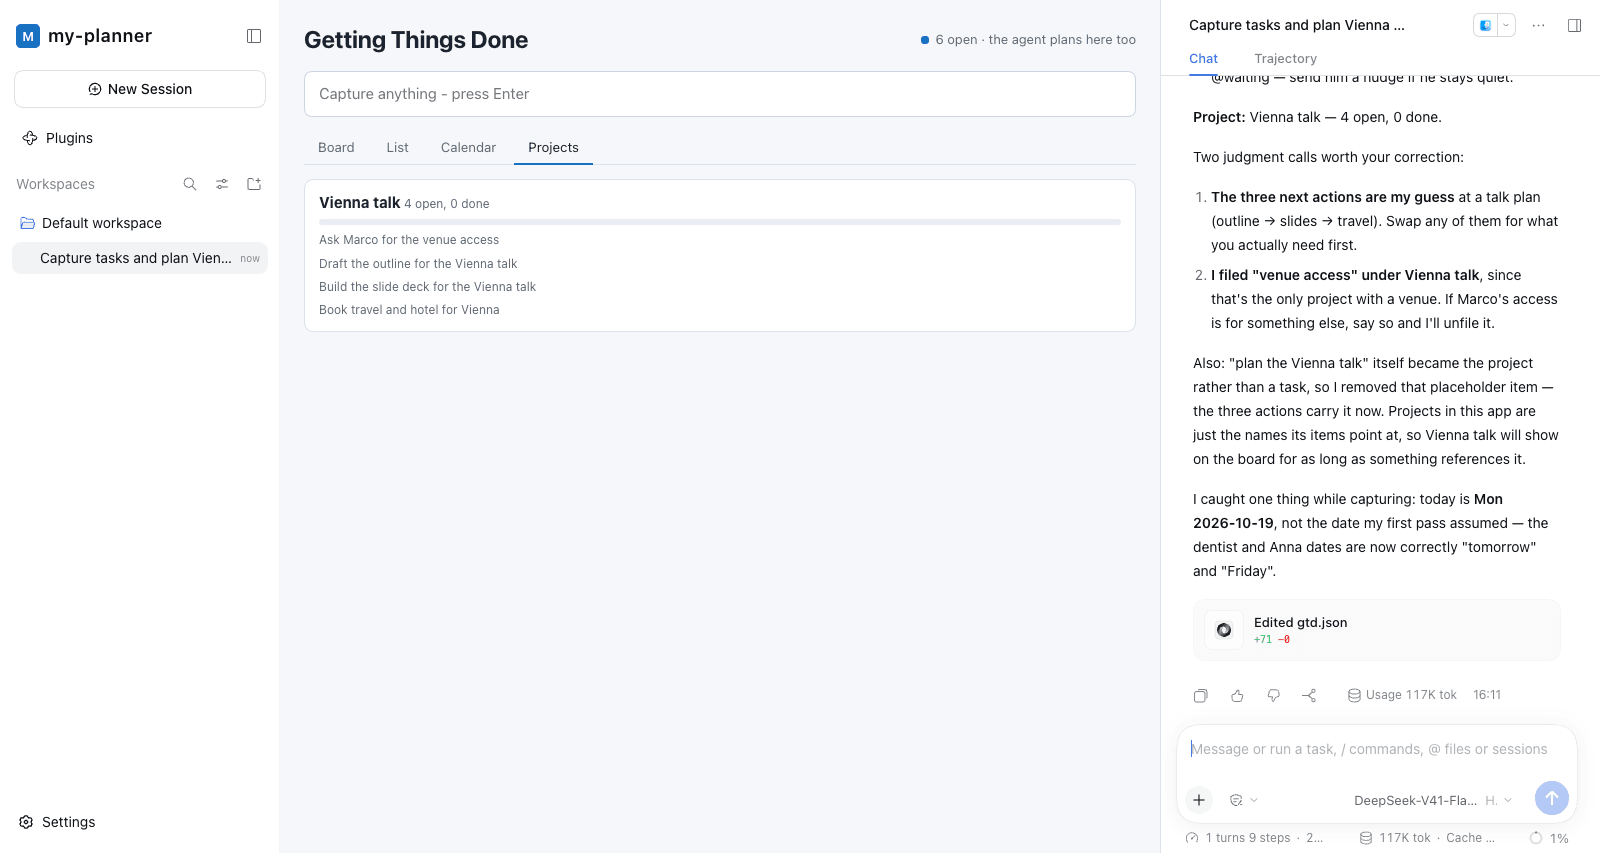Switch to the Calendar tab
This screenshot has width=1600, height=853.
click(468, 147)
